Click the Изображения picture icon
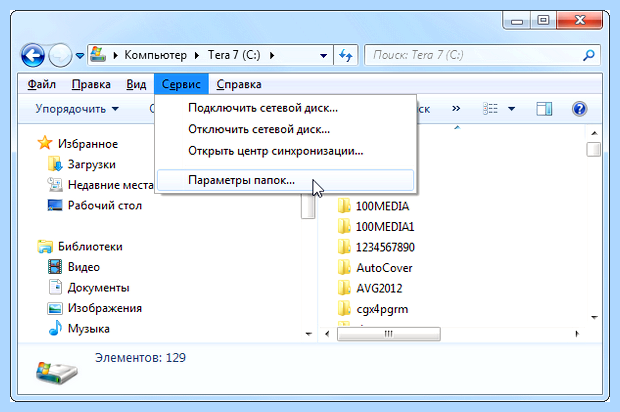 click(x=55, y=308)
